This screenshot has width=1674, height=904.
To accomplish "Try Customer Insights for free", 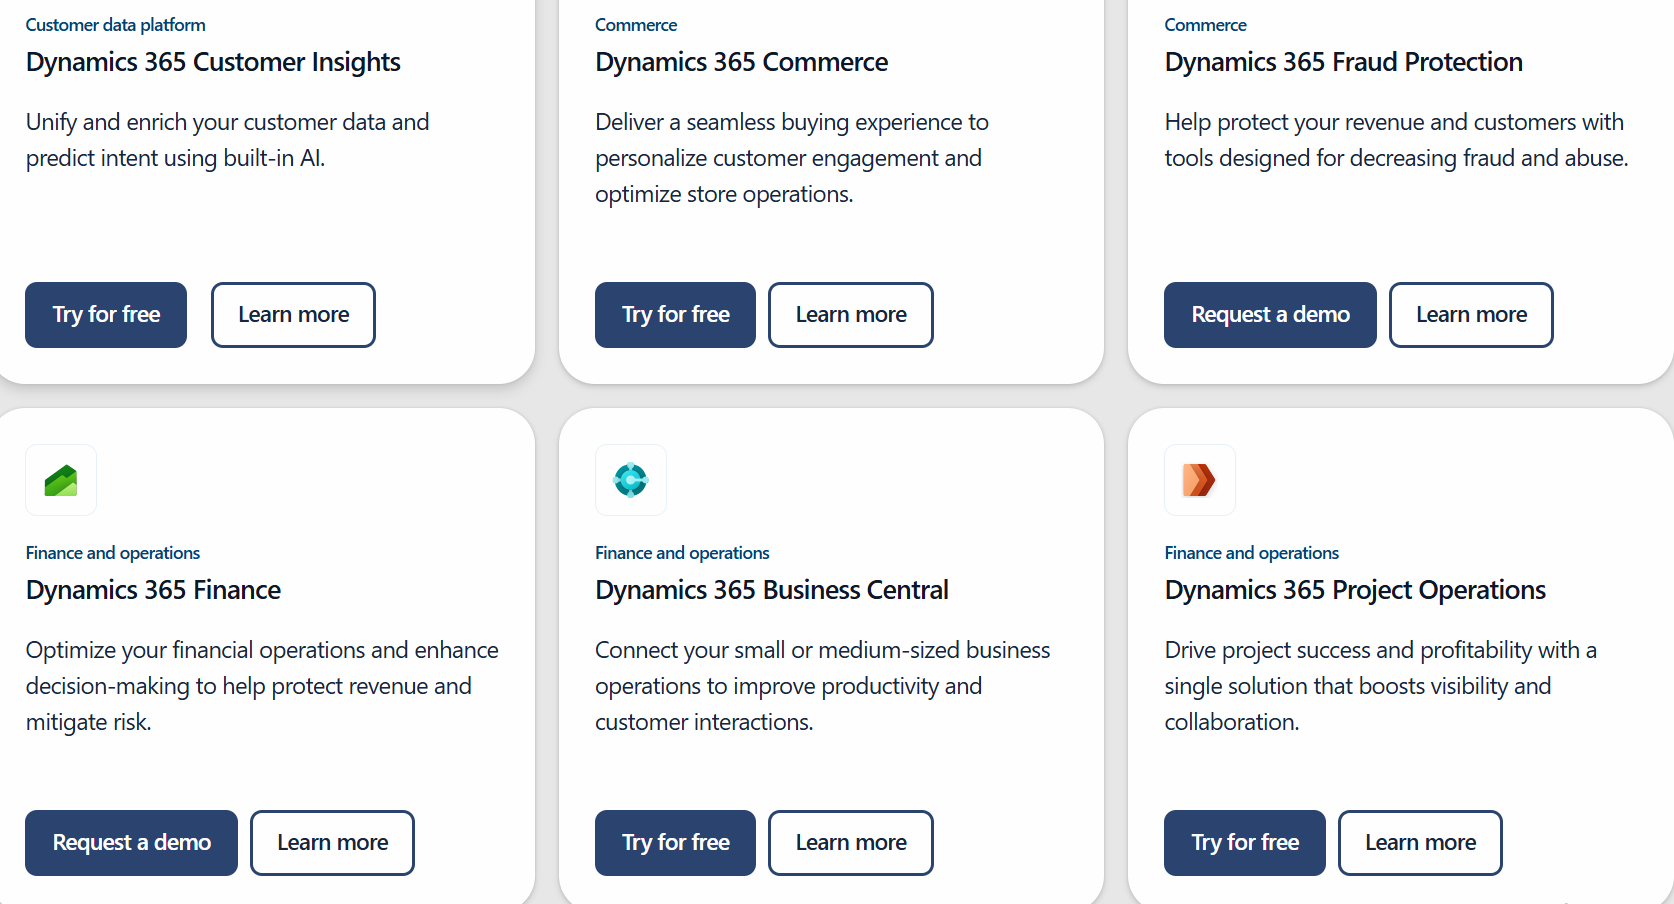I will point(106,315).
